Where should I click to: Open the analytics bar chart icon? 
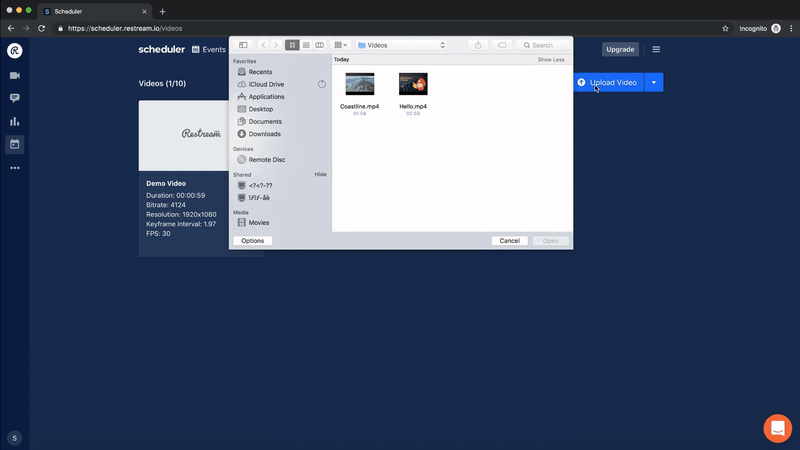pos(15,121)
